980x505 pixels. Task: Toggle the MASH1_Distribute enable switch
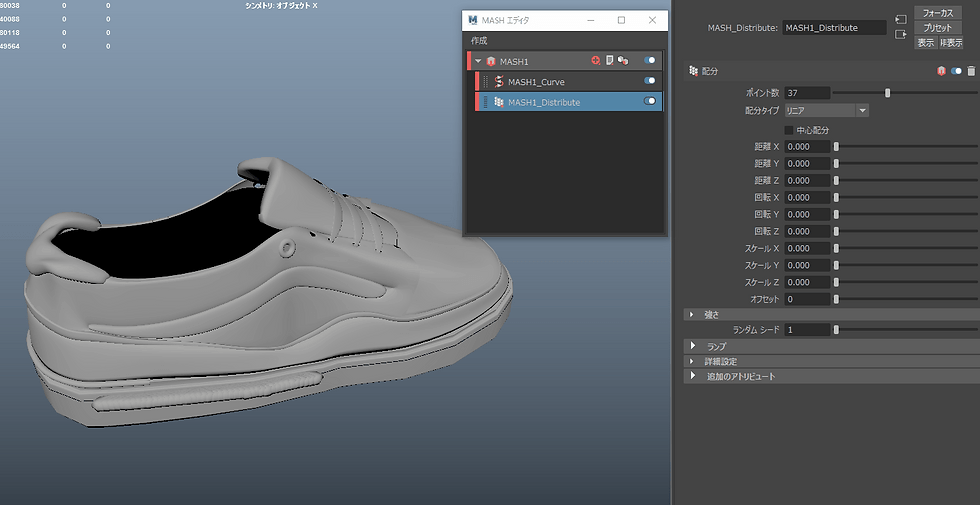[649, 101]
